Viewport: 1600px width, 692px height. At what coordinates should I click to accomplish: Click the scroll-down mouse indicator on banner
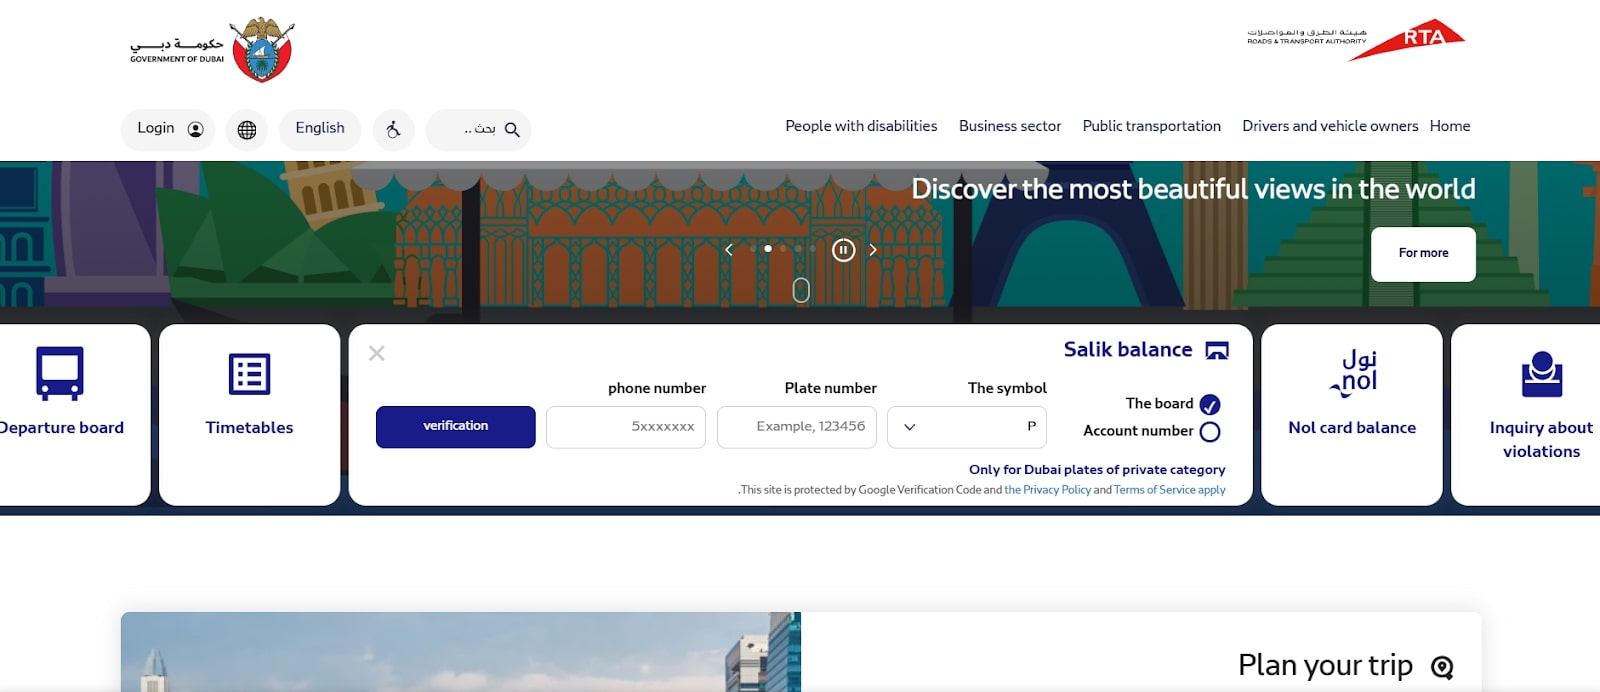801,290
